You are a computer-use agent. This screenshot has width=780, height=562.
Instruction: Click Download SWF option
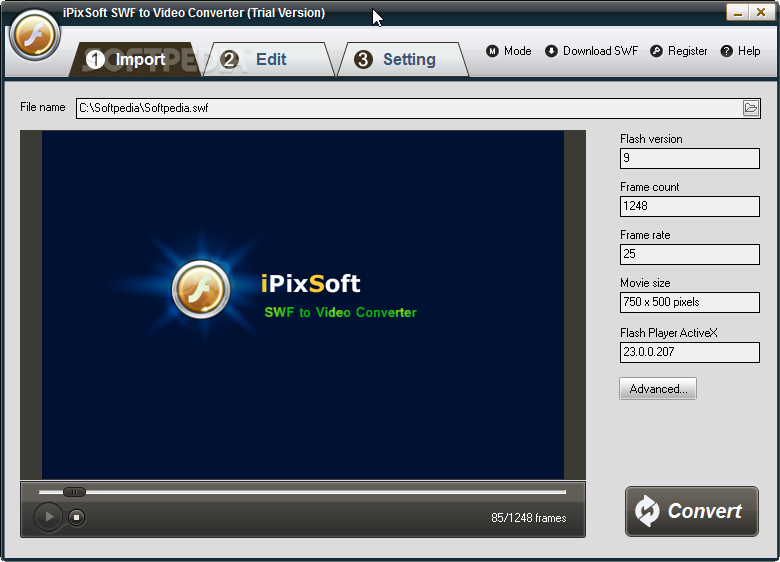point(591,51)
